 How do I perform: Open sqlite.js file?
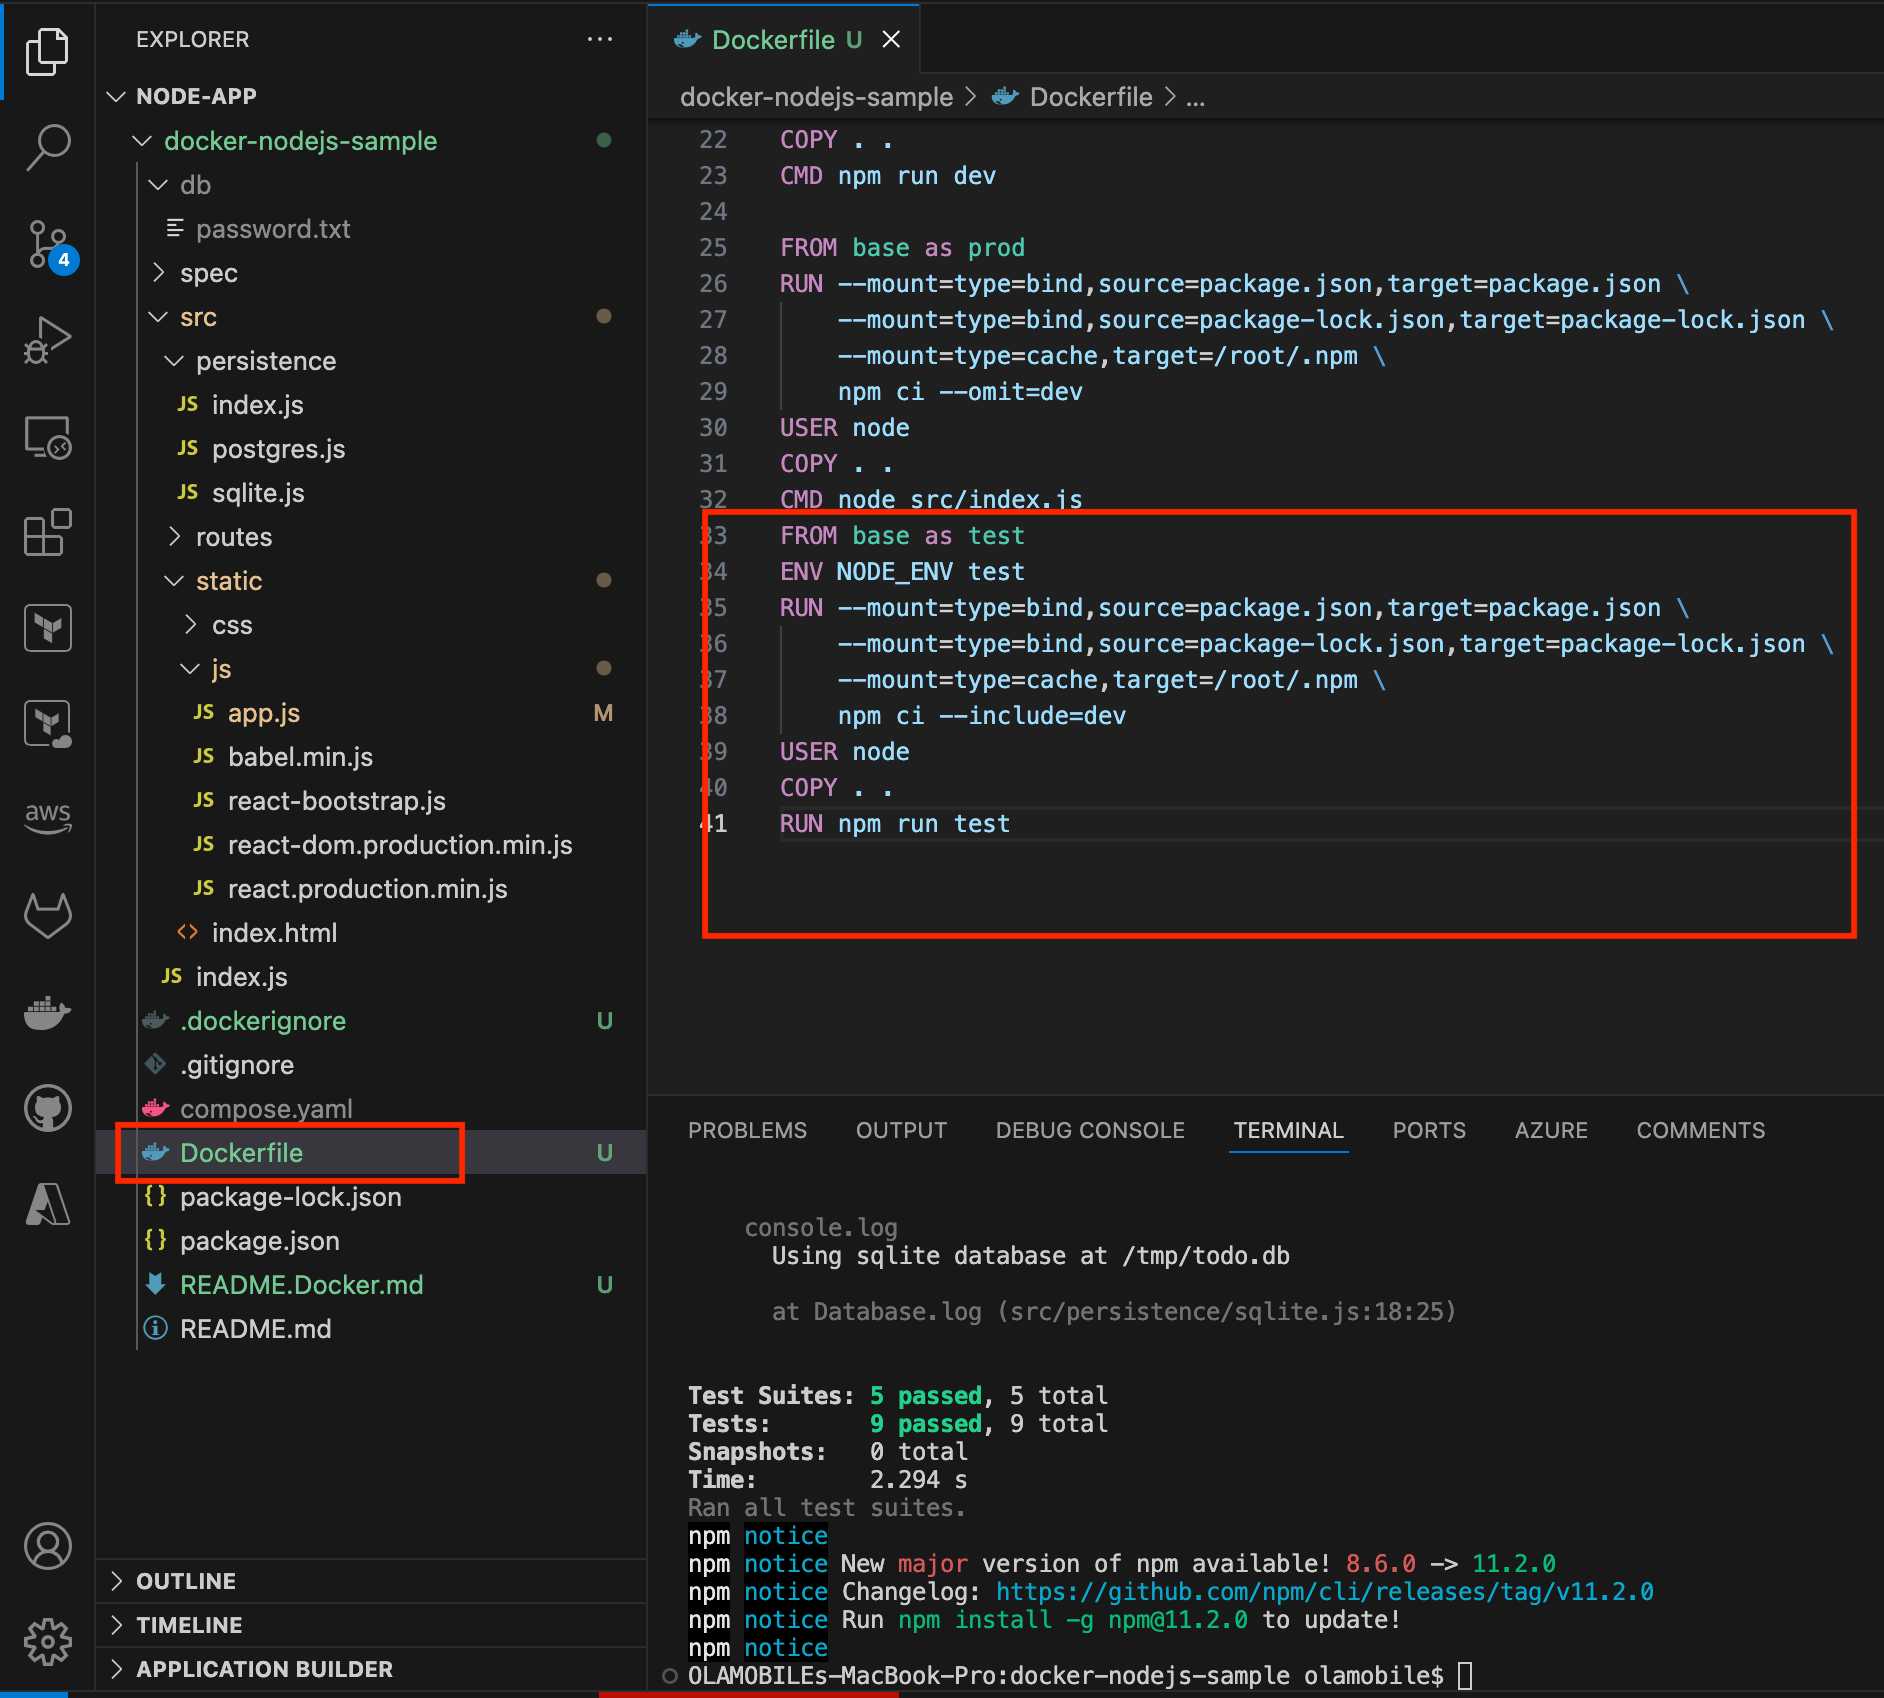[x=371, y=493]
